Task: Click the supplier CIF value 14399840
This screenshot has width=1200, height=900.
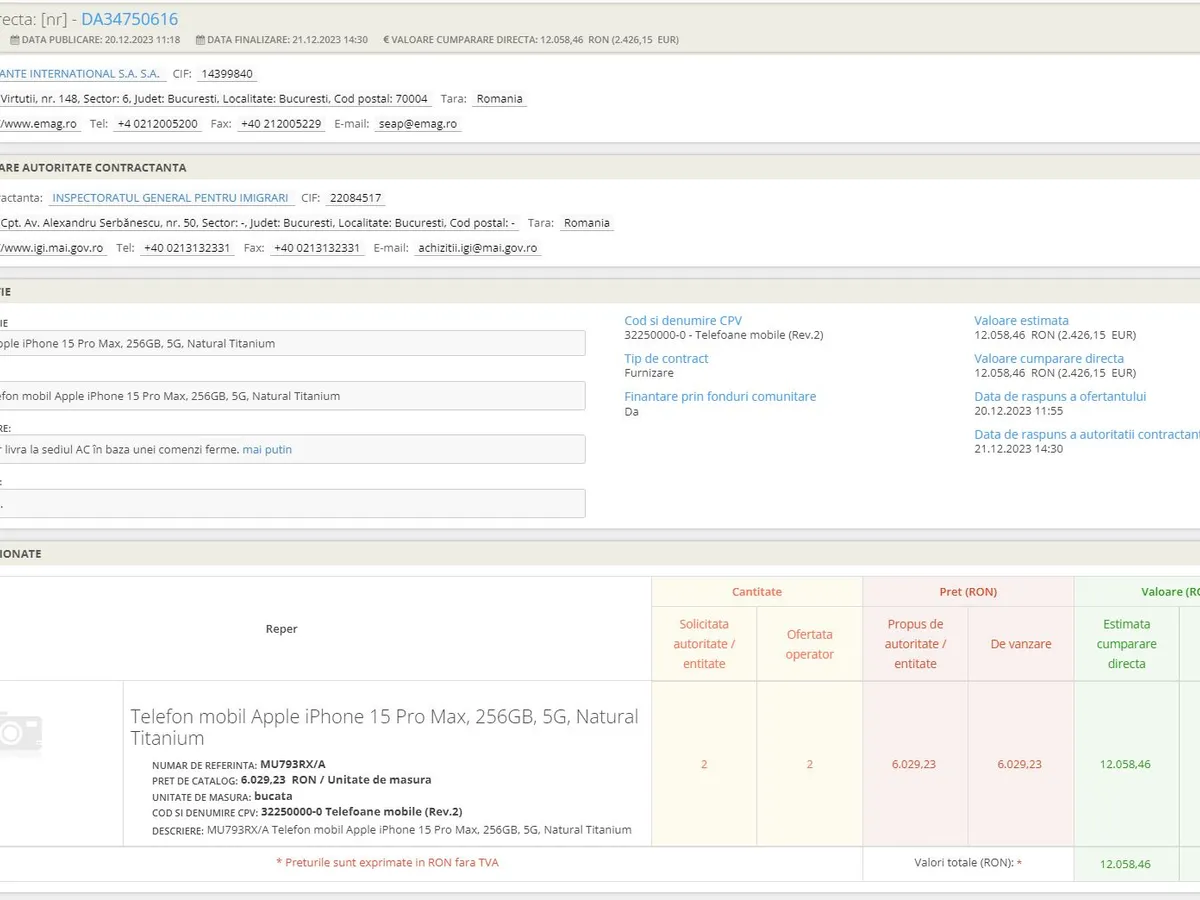Action: 227,74
